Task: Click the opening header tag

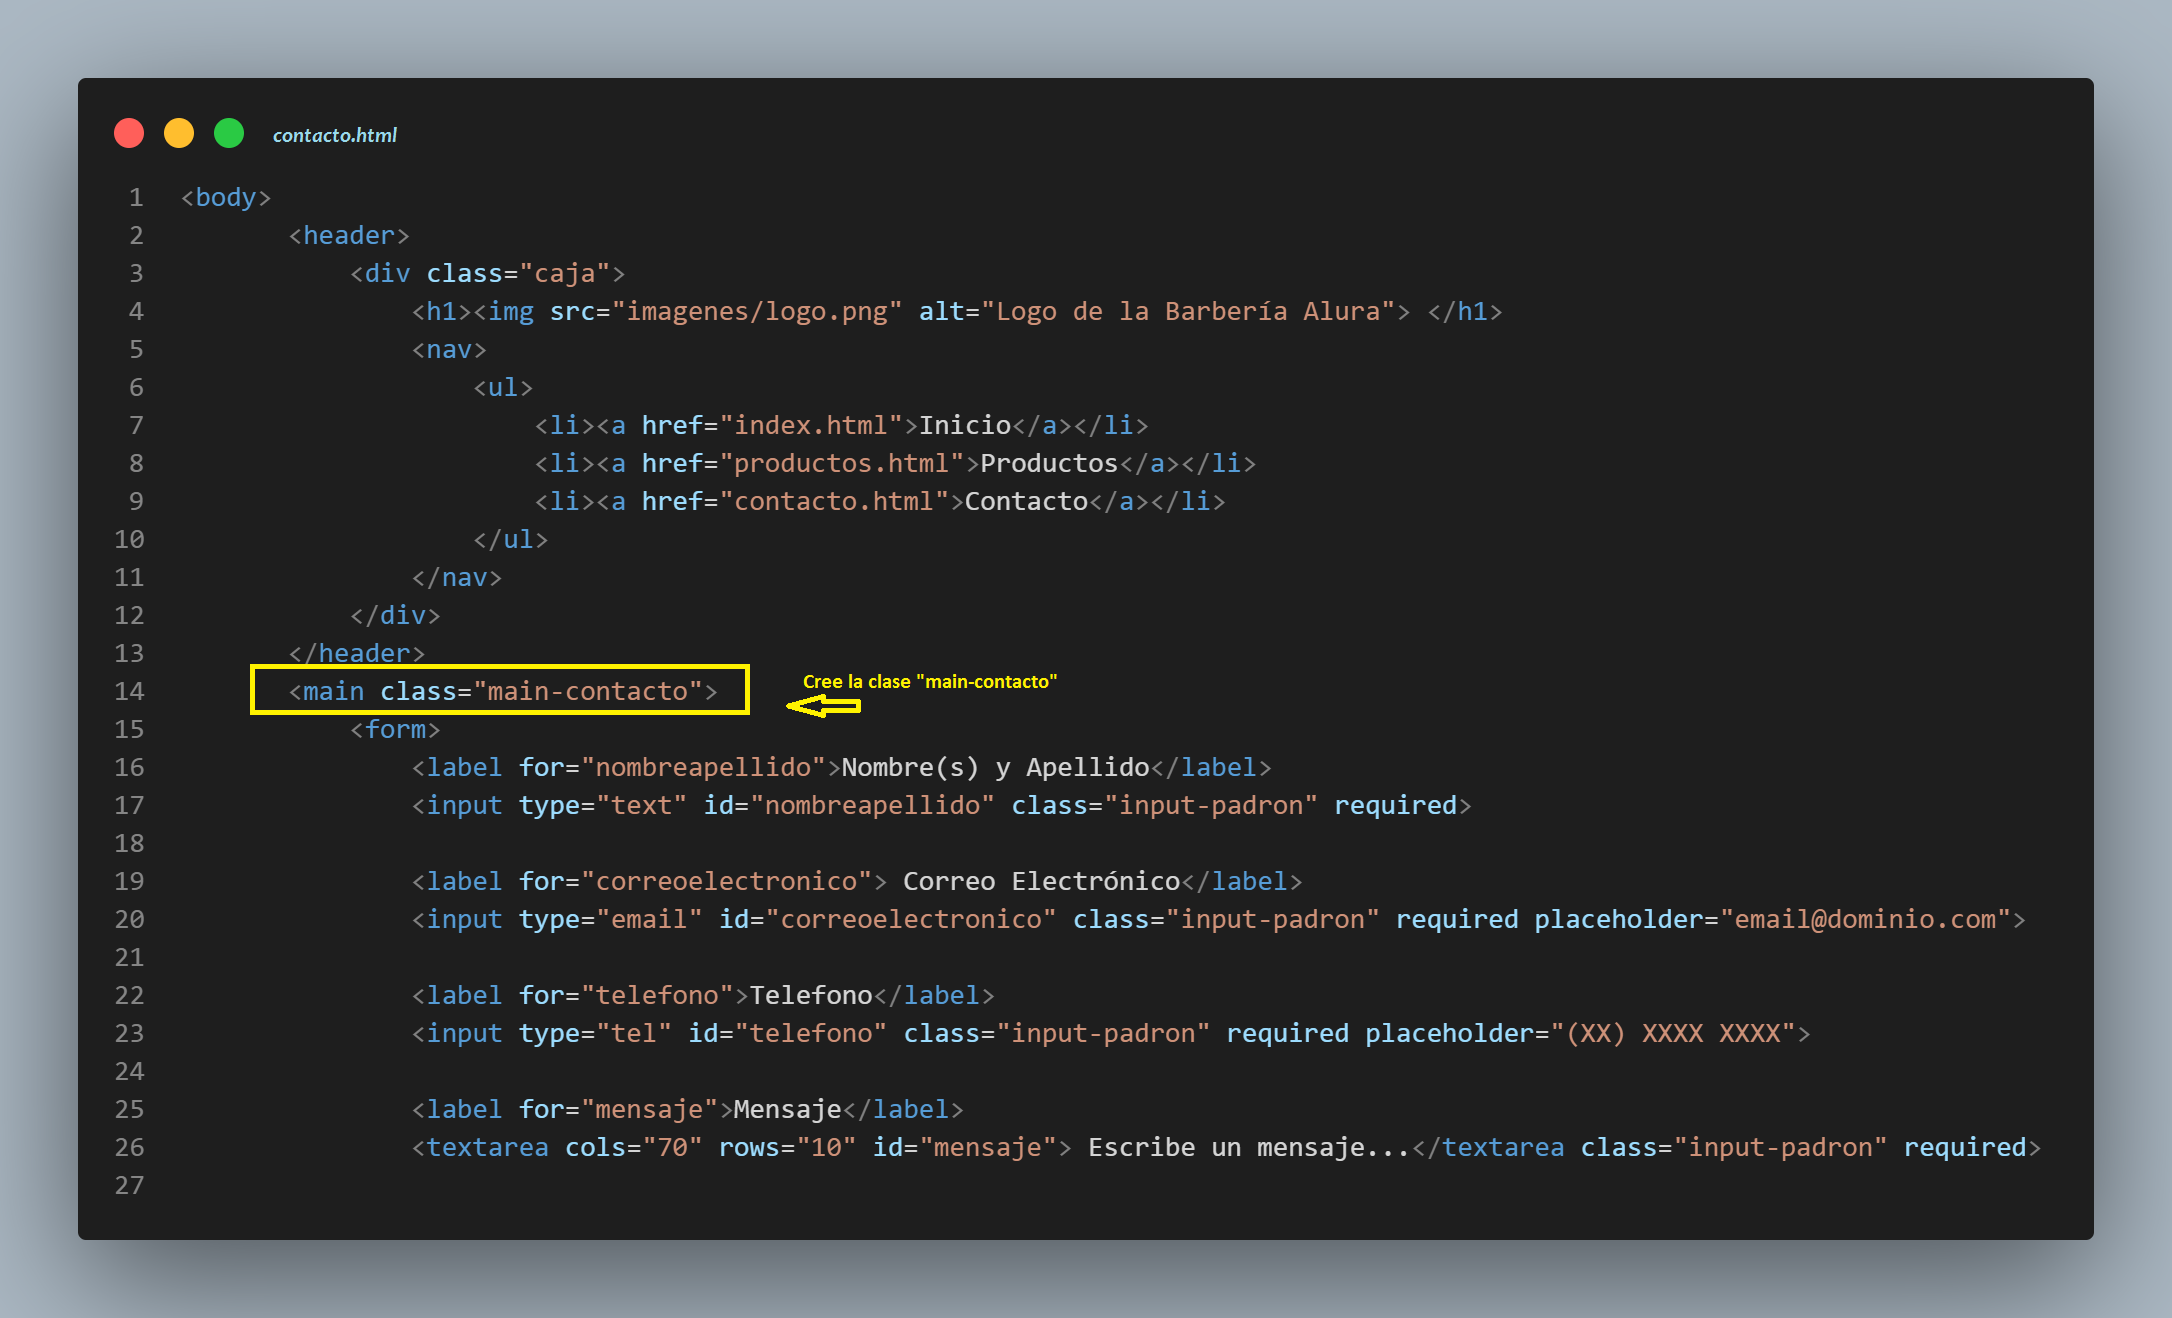Action: pos(349,235)
